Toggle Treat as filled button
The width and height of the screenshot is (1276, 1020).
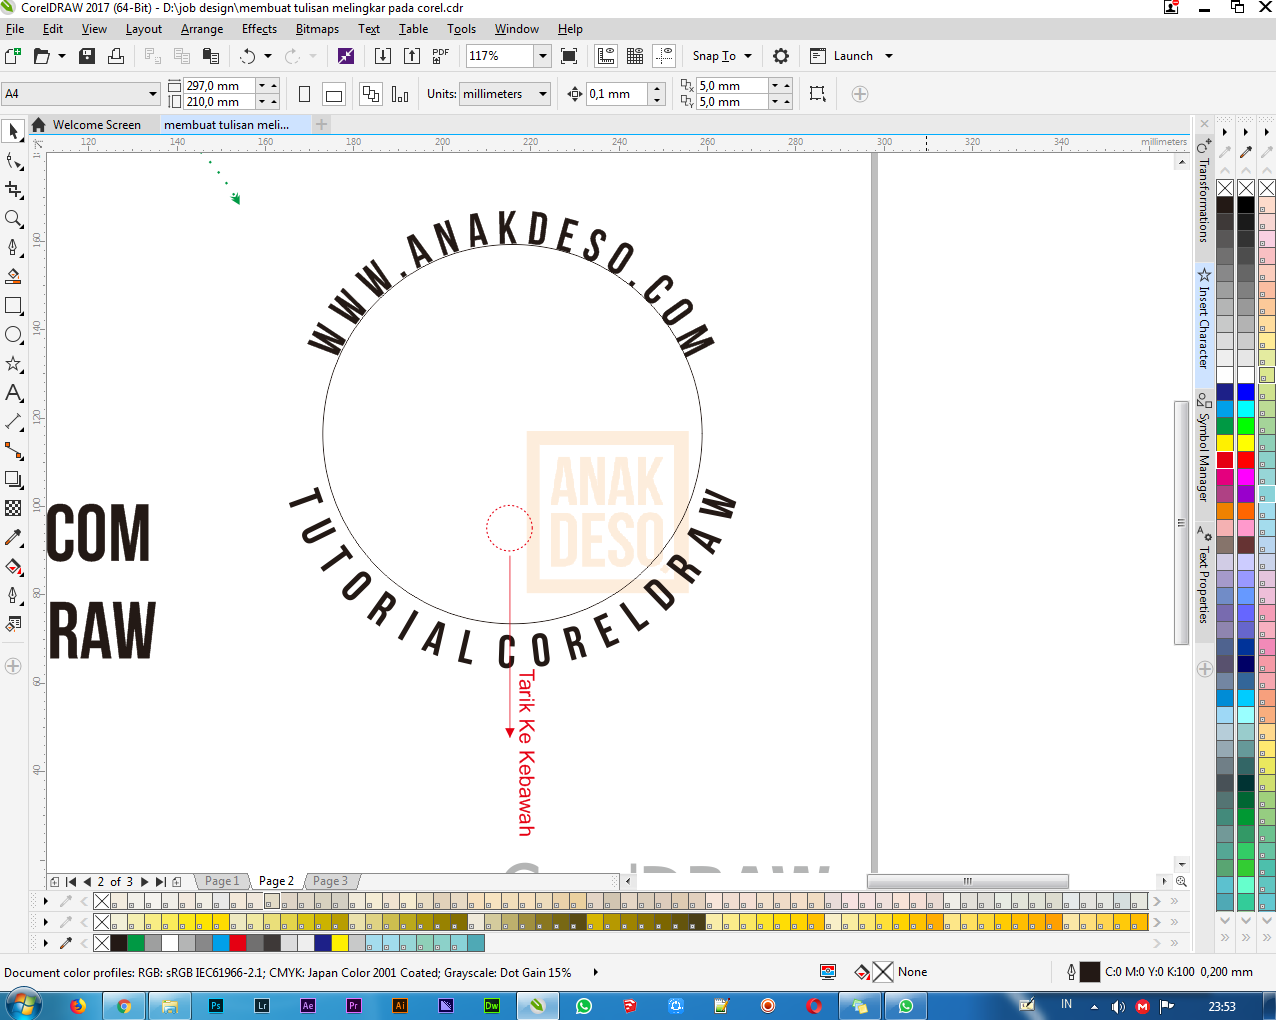click(x=817, y=94)
